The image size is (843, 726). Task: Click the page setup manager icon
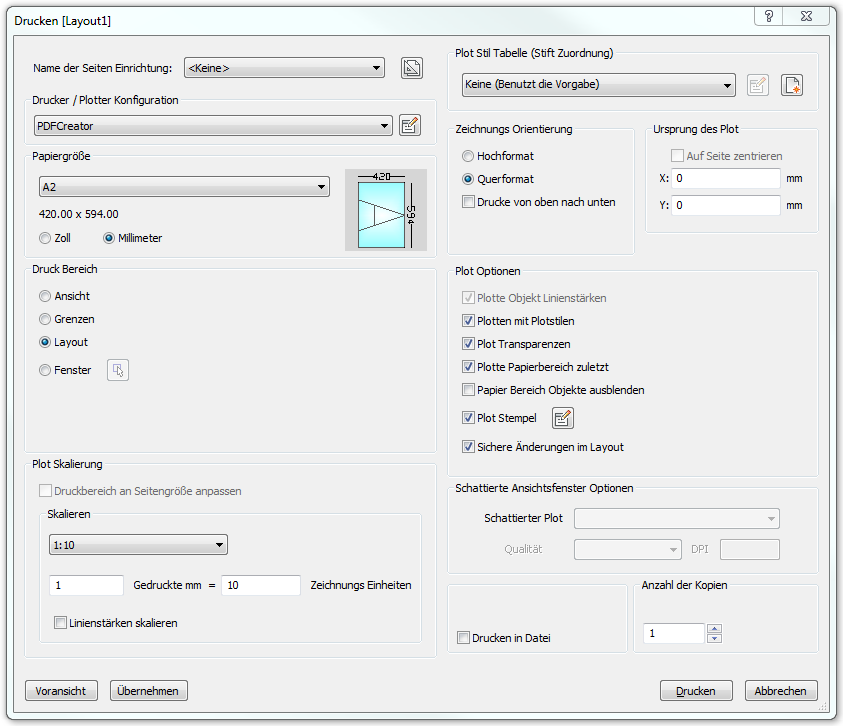click(411, 68)
